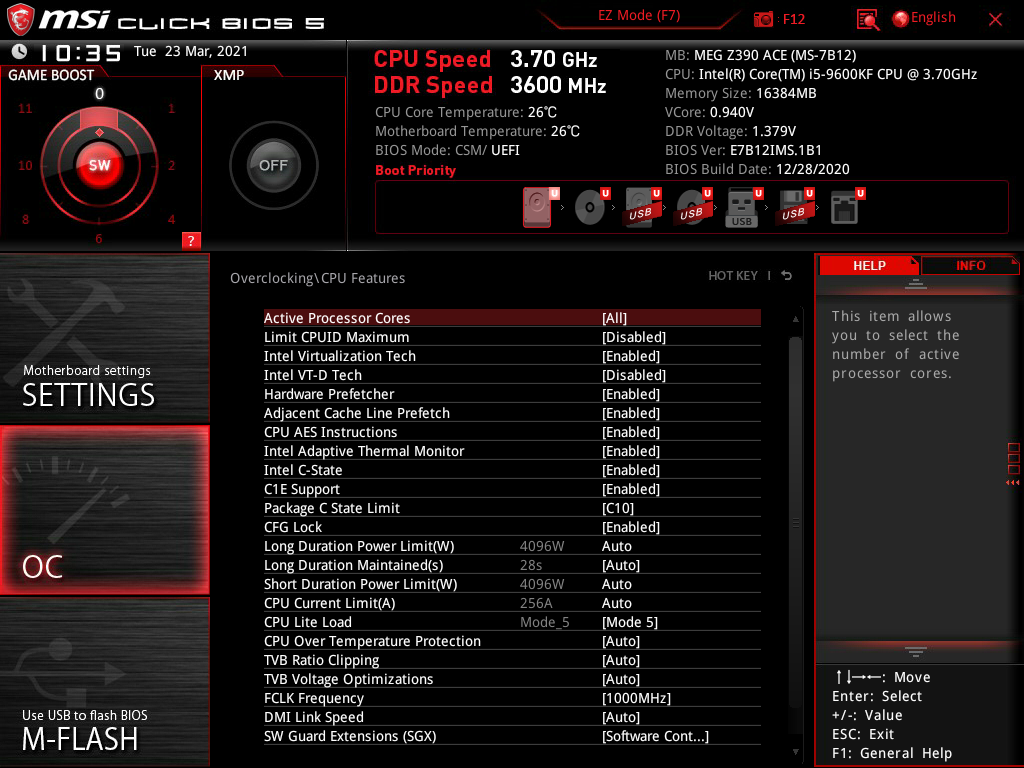Click the red question mark help button
This screenshot has height=768, width=1024.
pos(190,240)
